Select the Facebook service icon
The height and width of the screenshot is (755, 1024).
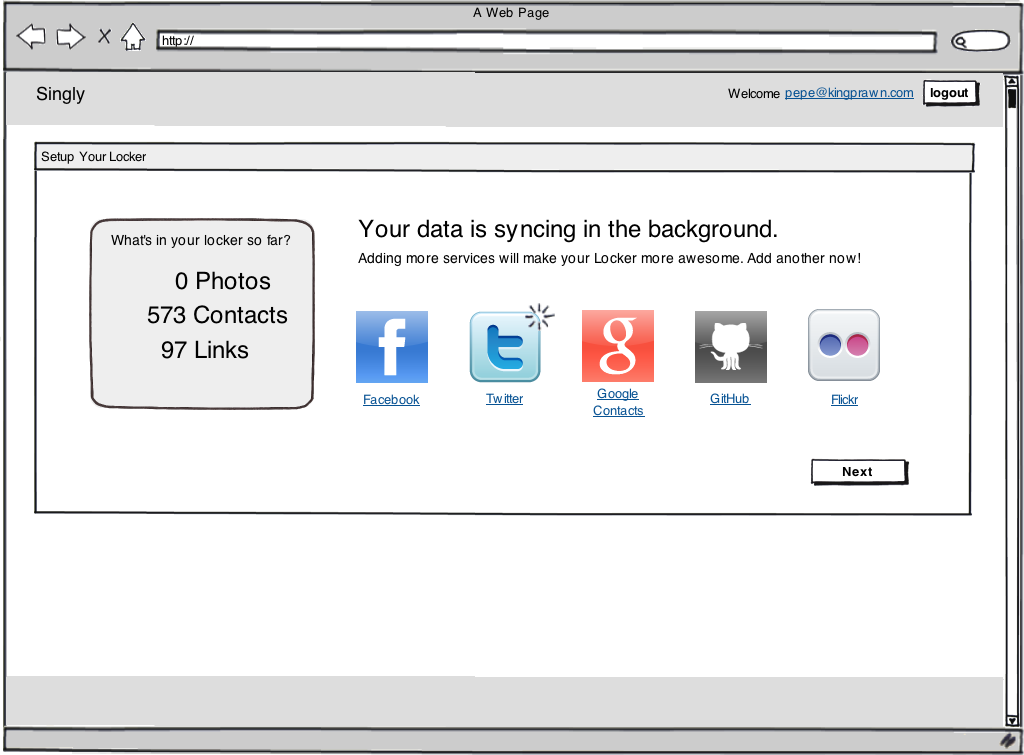point(392,347)
